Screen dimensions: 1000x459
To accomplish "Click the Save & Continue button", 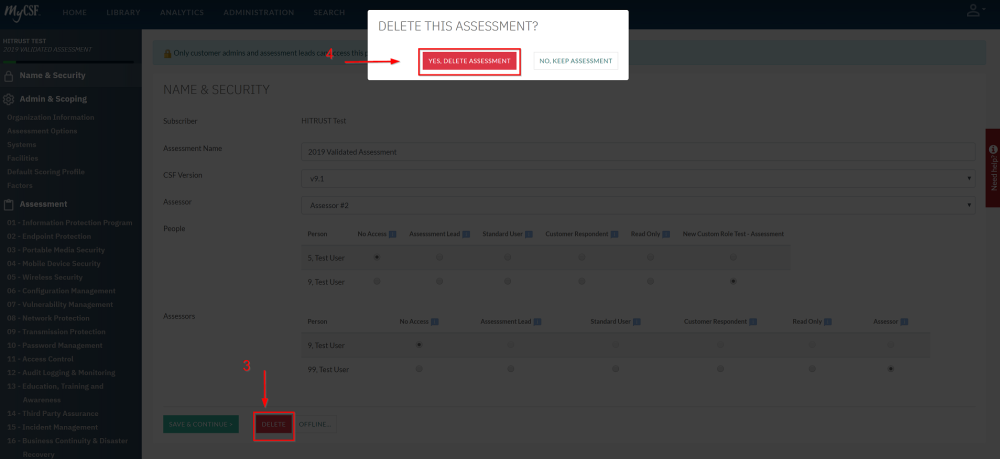I will (201, 425).
